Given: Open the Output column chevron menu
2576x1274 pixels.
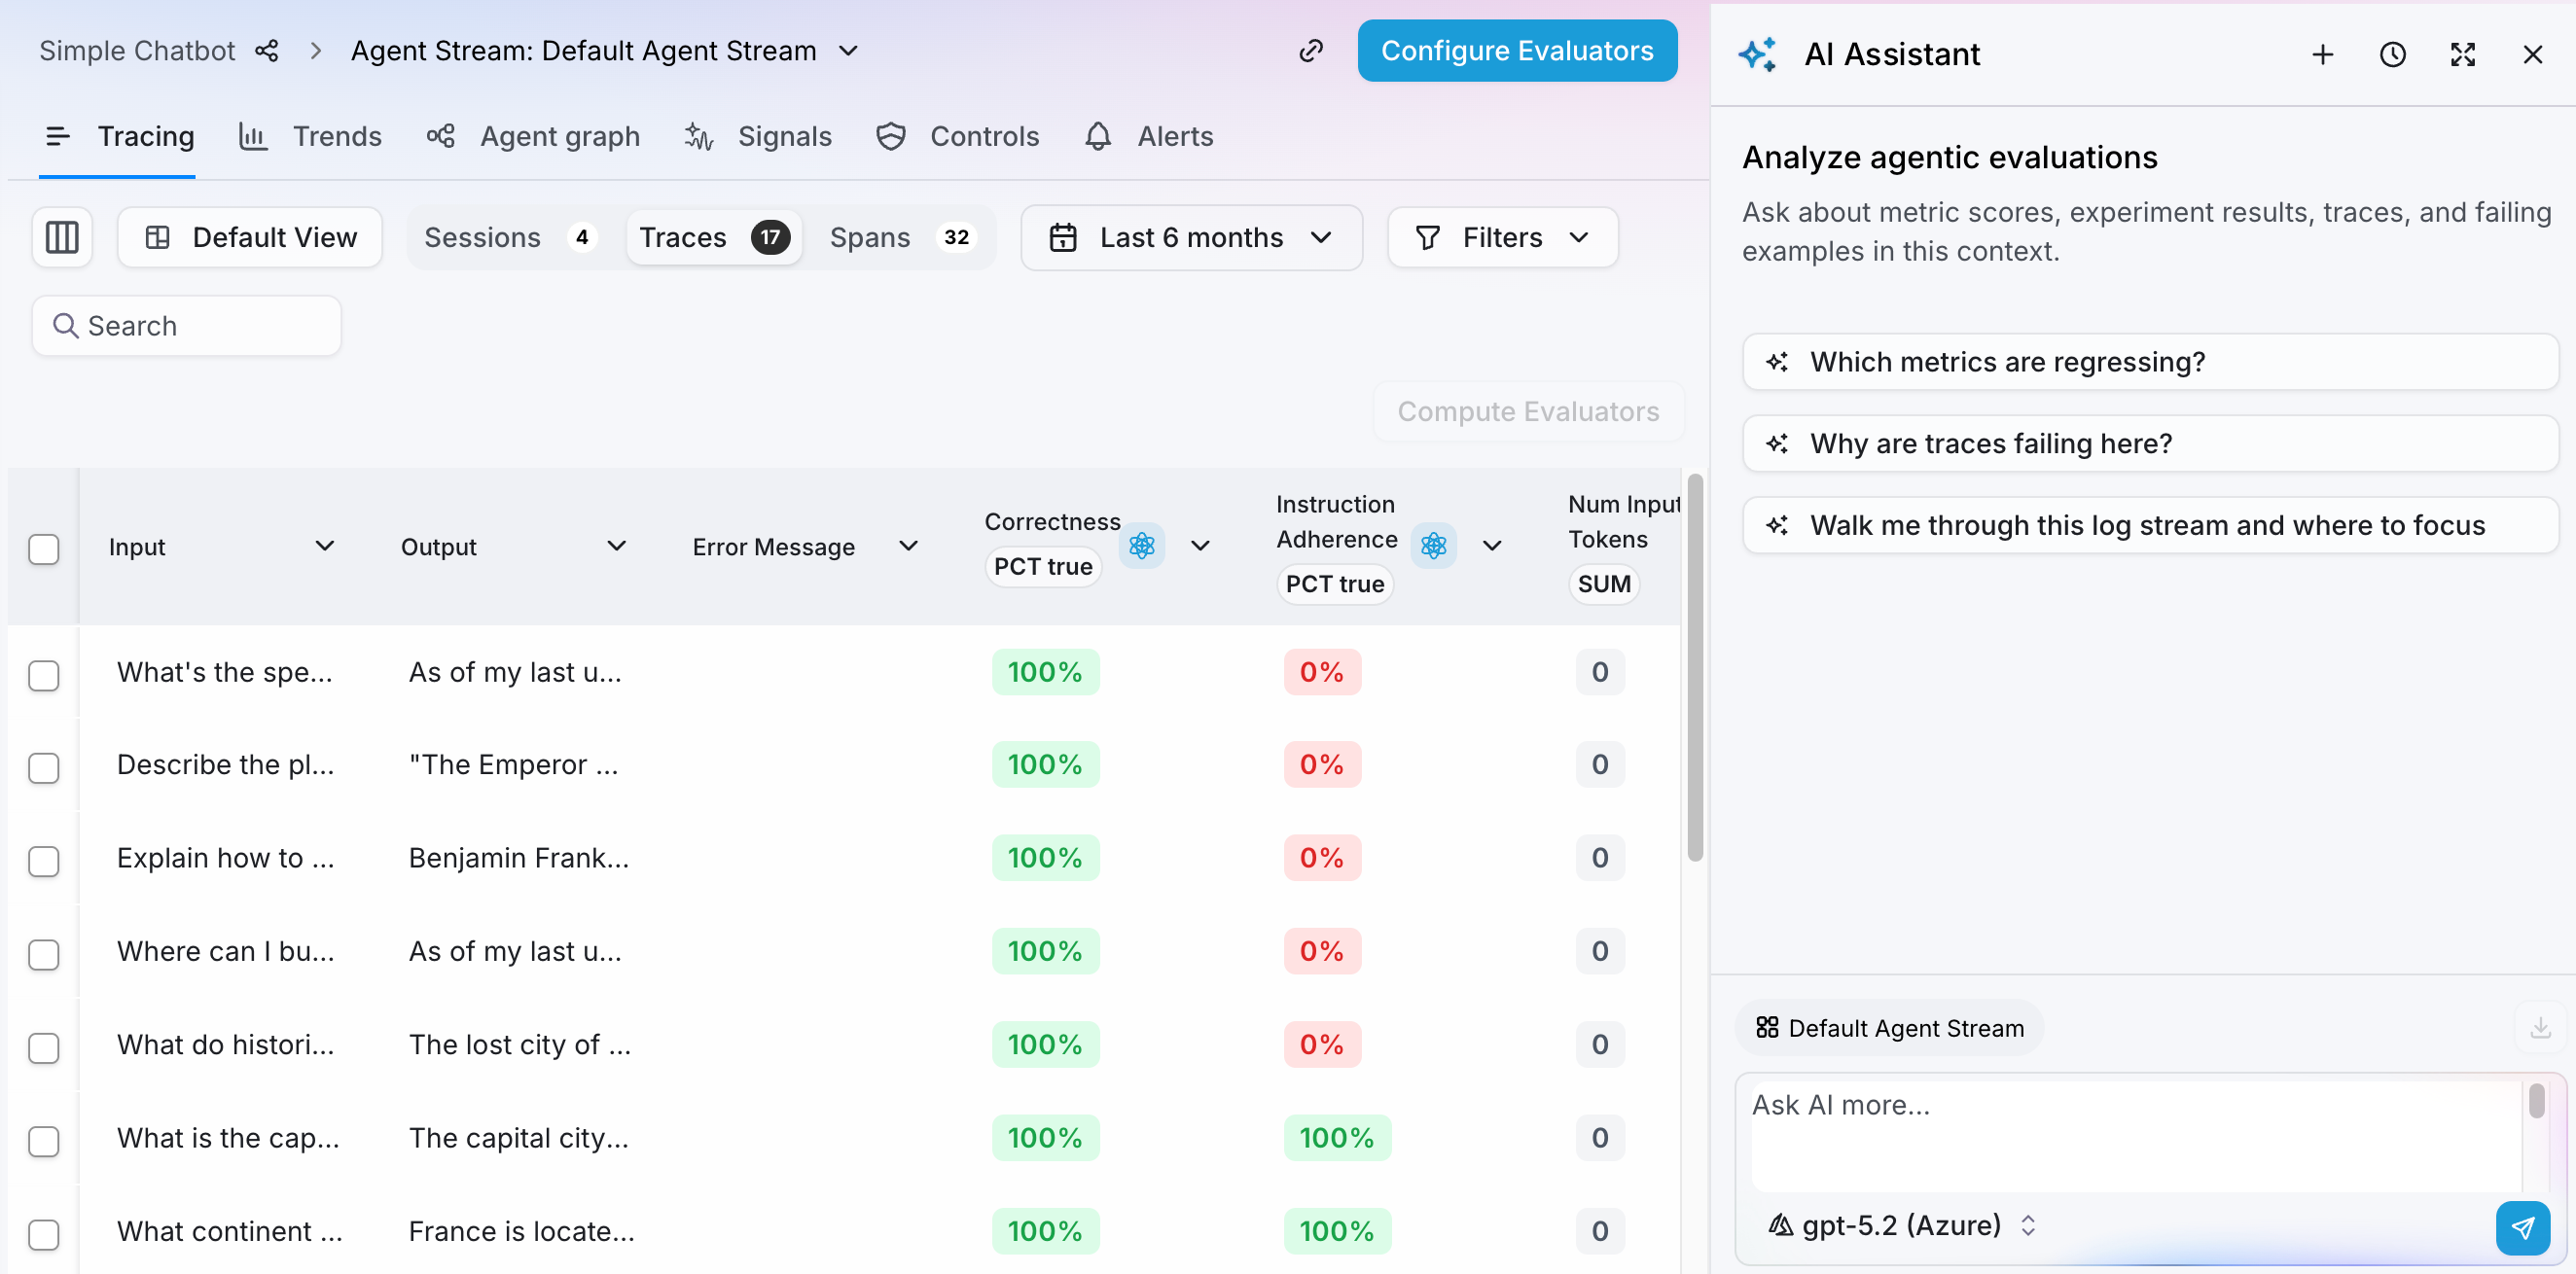Looking at the screenshot, I should point(617,546).
